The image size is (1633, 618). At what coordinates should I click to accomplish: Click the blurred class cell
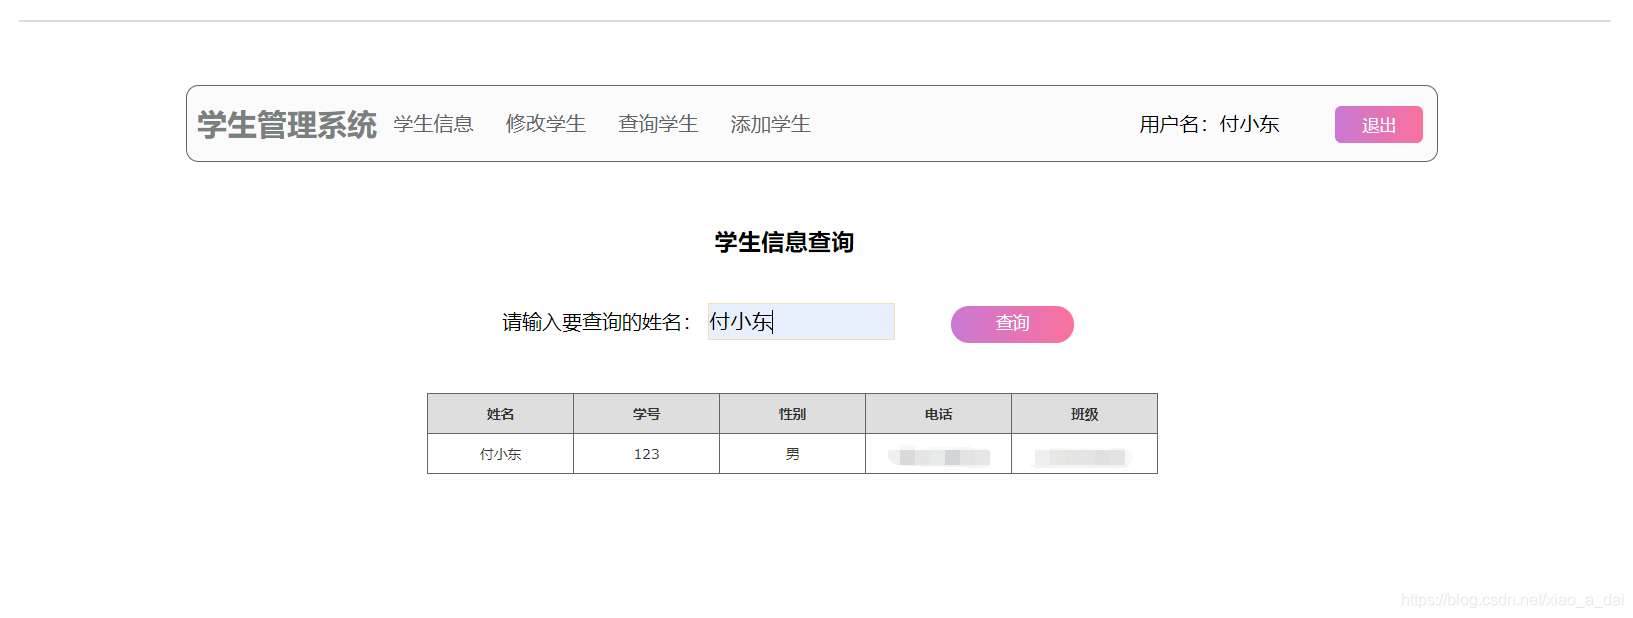click(x=1084, y=454)
